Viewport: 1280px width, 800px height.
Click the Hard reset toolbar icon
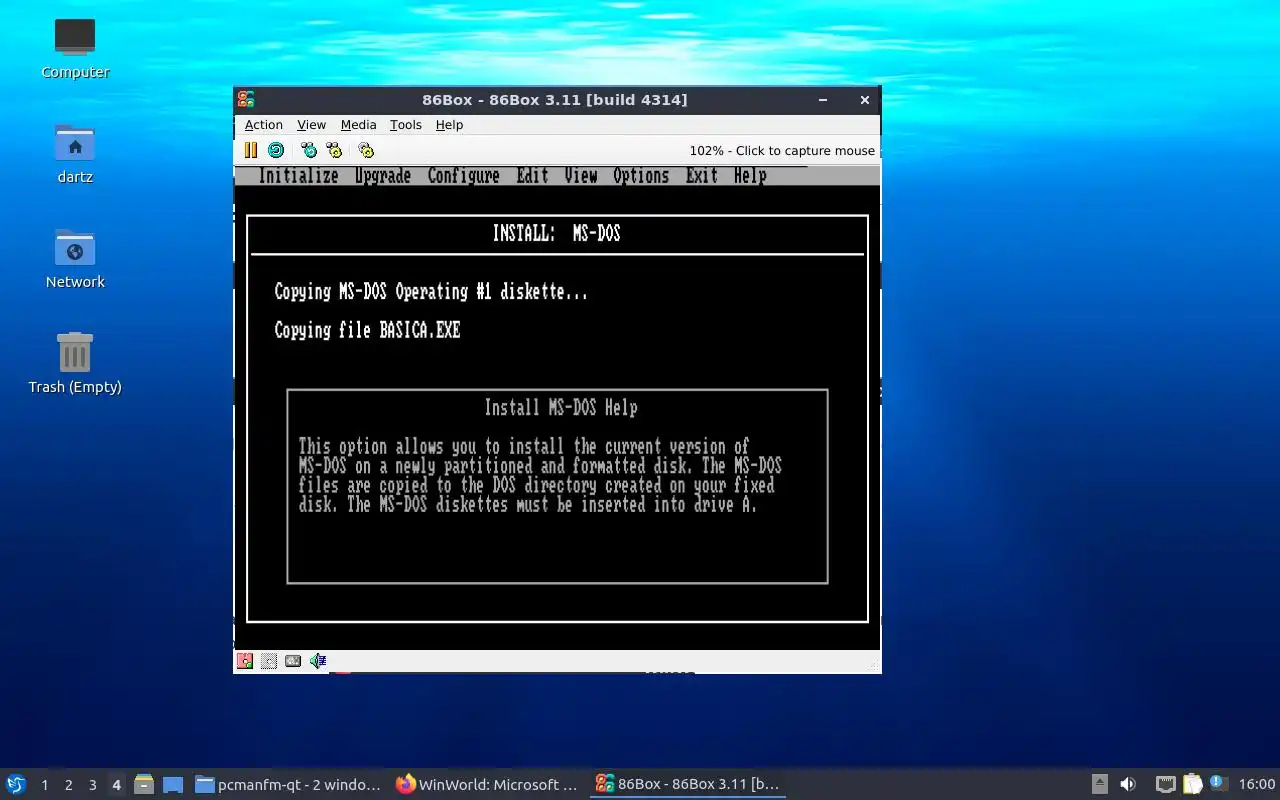tap(276, 150)
